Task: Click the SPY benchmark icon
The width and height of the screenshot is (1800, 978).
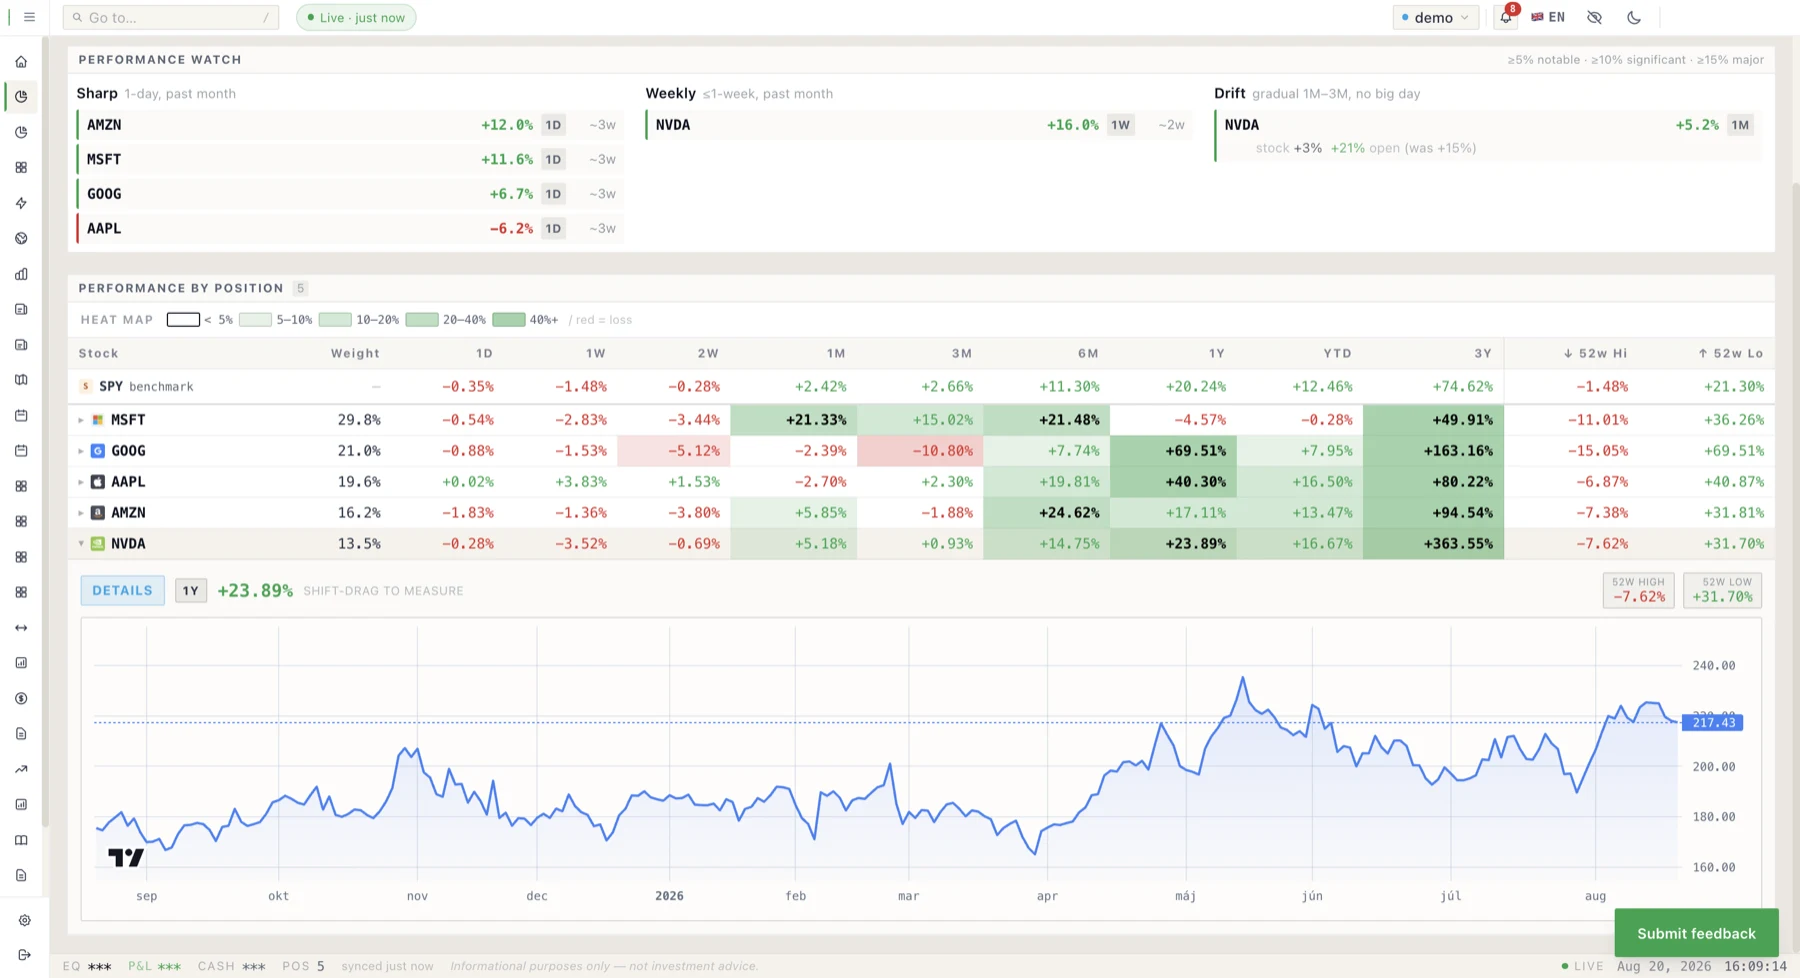Action: [x=86, y=386]
